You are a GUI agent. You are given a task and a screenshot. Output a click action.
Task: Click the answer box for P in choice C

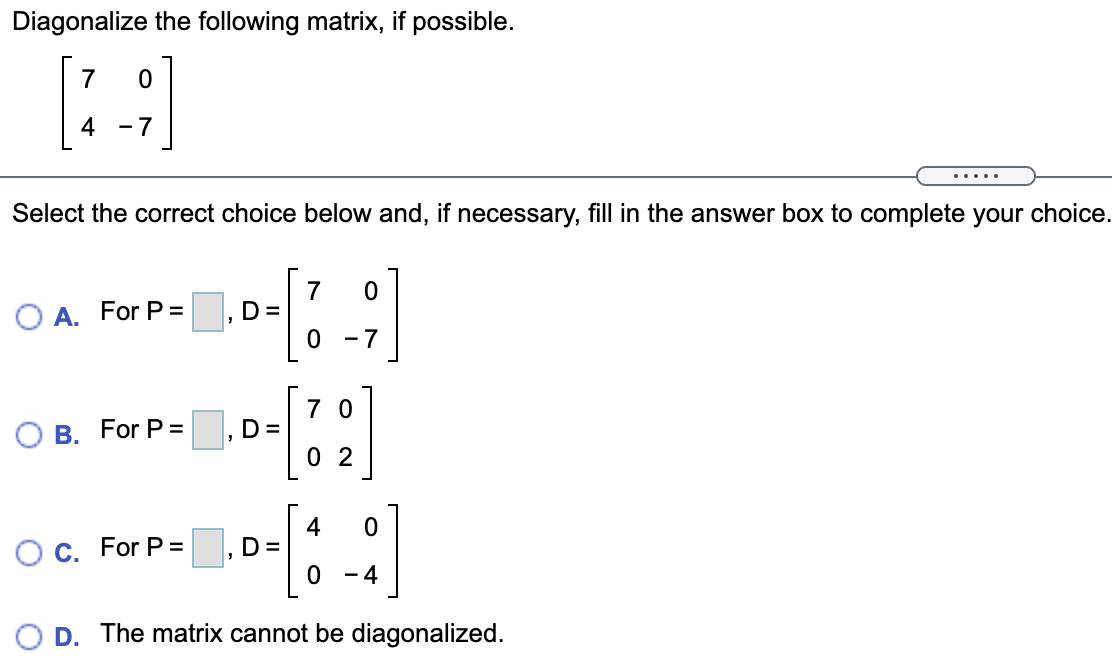point(210,546)
